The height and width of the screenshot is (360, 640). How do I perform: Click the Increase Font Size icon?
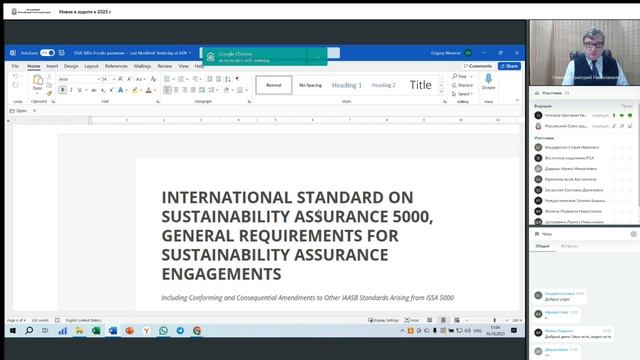(x=121, y=79)
